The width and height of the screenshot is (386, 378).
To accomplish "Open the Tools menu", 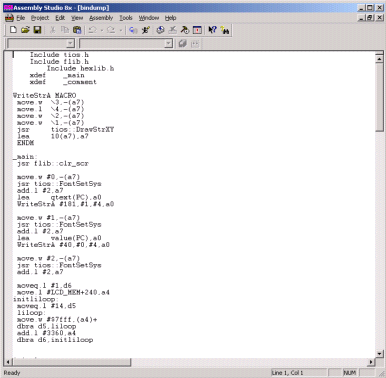I will tap(126, 18).
